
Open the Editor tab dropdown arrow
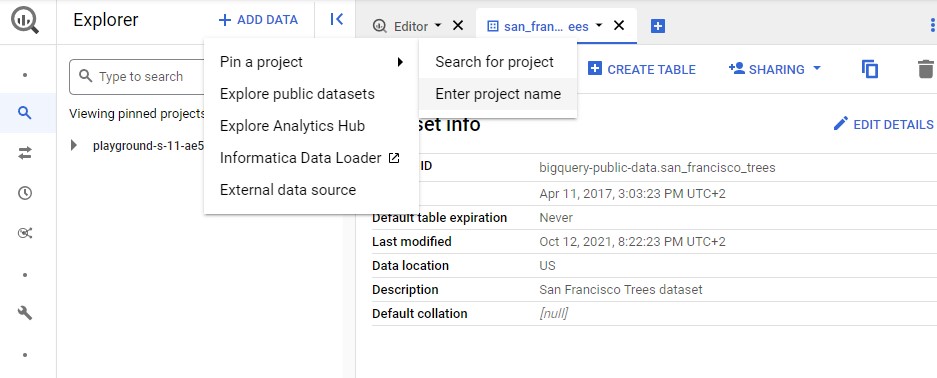[438, 26]
